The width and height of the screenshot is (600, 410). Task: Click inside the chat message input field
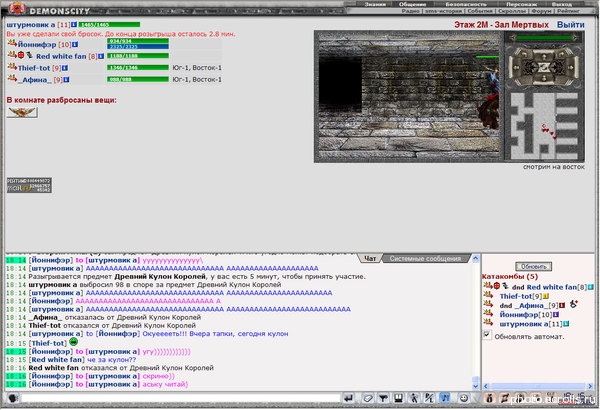tap(181, 399)
